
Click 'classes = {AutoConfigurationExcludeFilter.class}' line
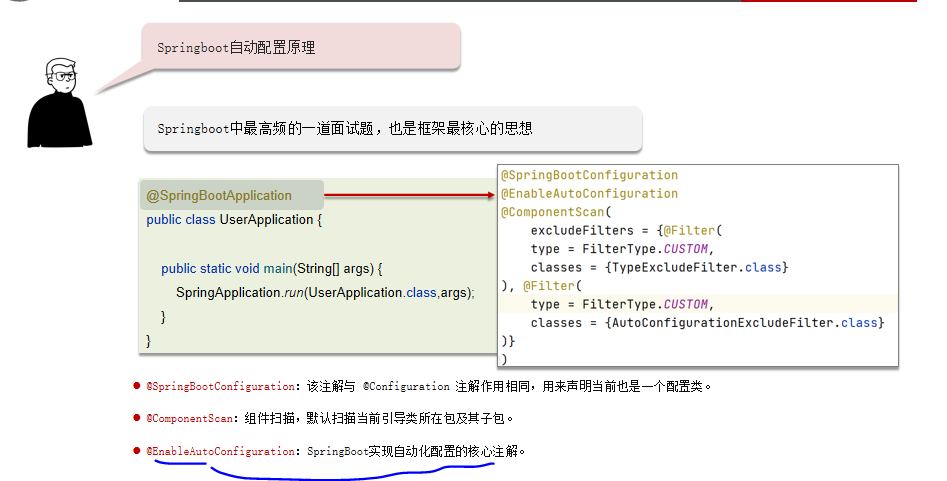coord(707,323)
